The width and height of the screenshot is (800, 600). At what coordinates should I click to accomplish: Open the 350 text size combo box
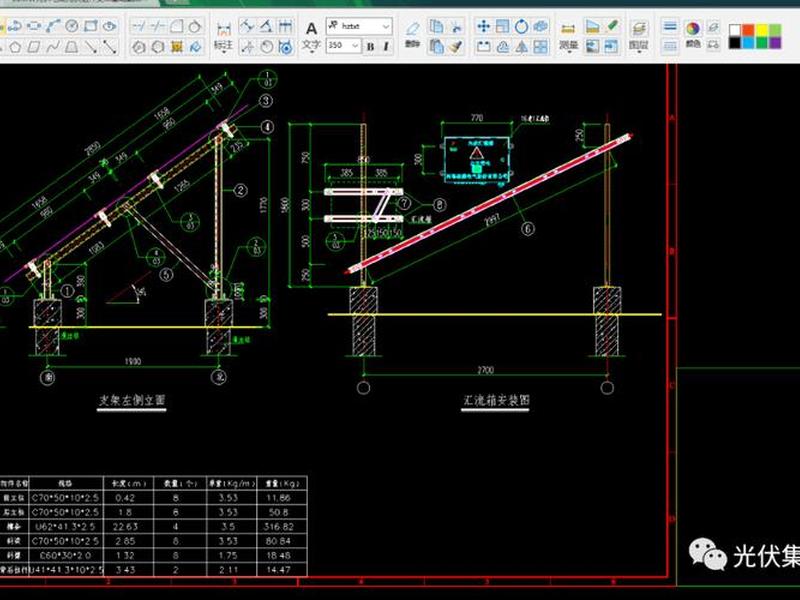(344, 45)
